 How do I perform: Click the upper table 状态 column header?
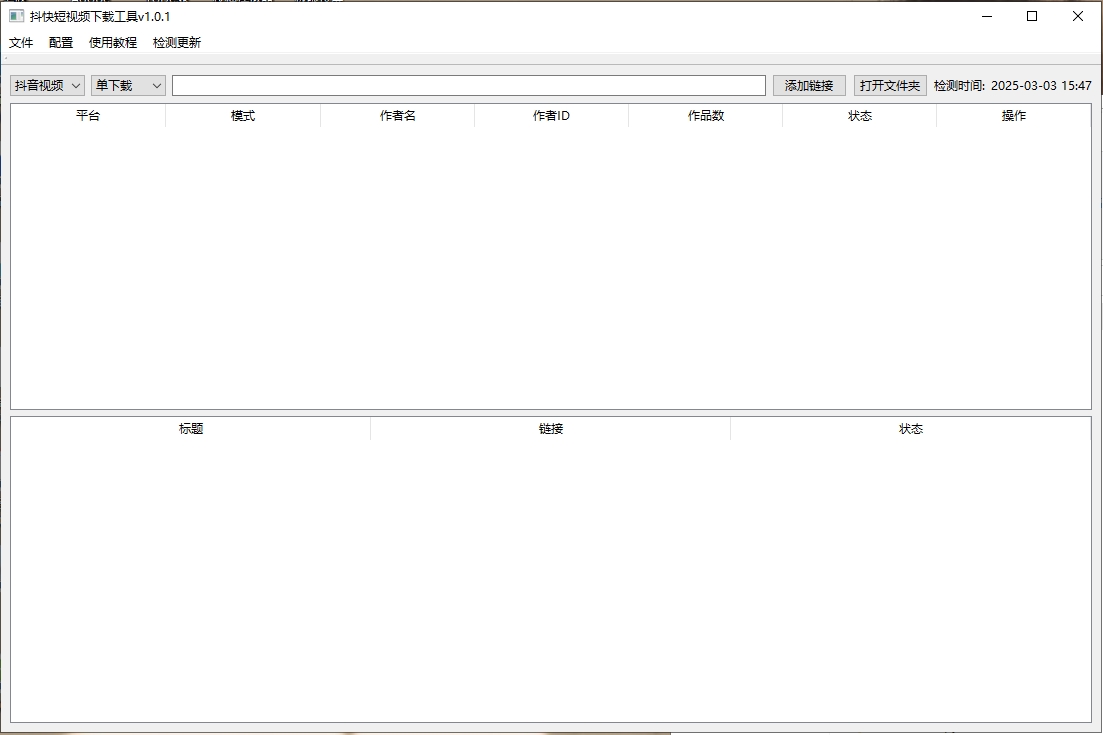coord(860,115)
